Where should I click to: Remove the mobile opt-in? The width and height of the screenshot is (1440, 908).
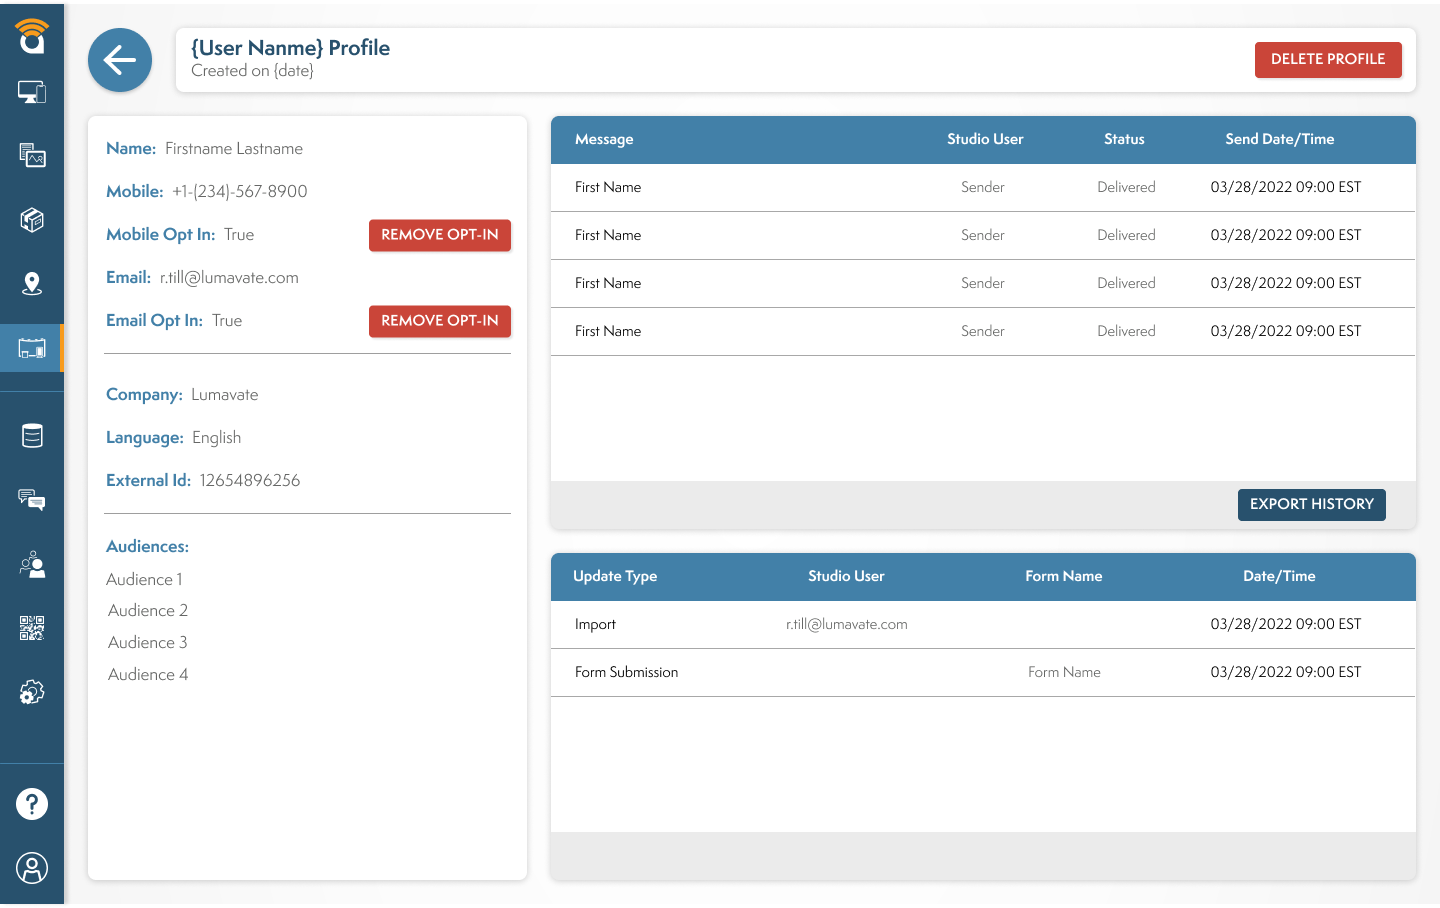point(440,235)
